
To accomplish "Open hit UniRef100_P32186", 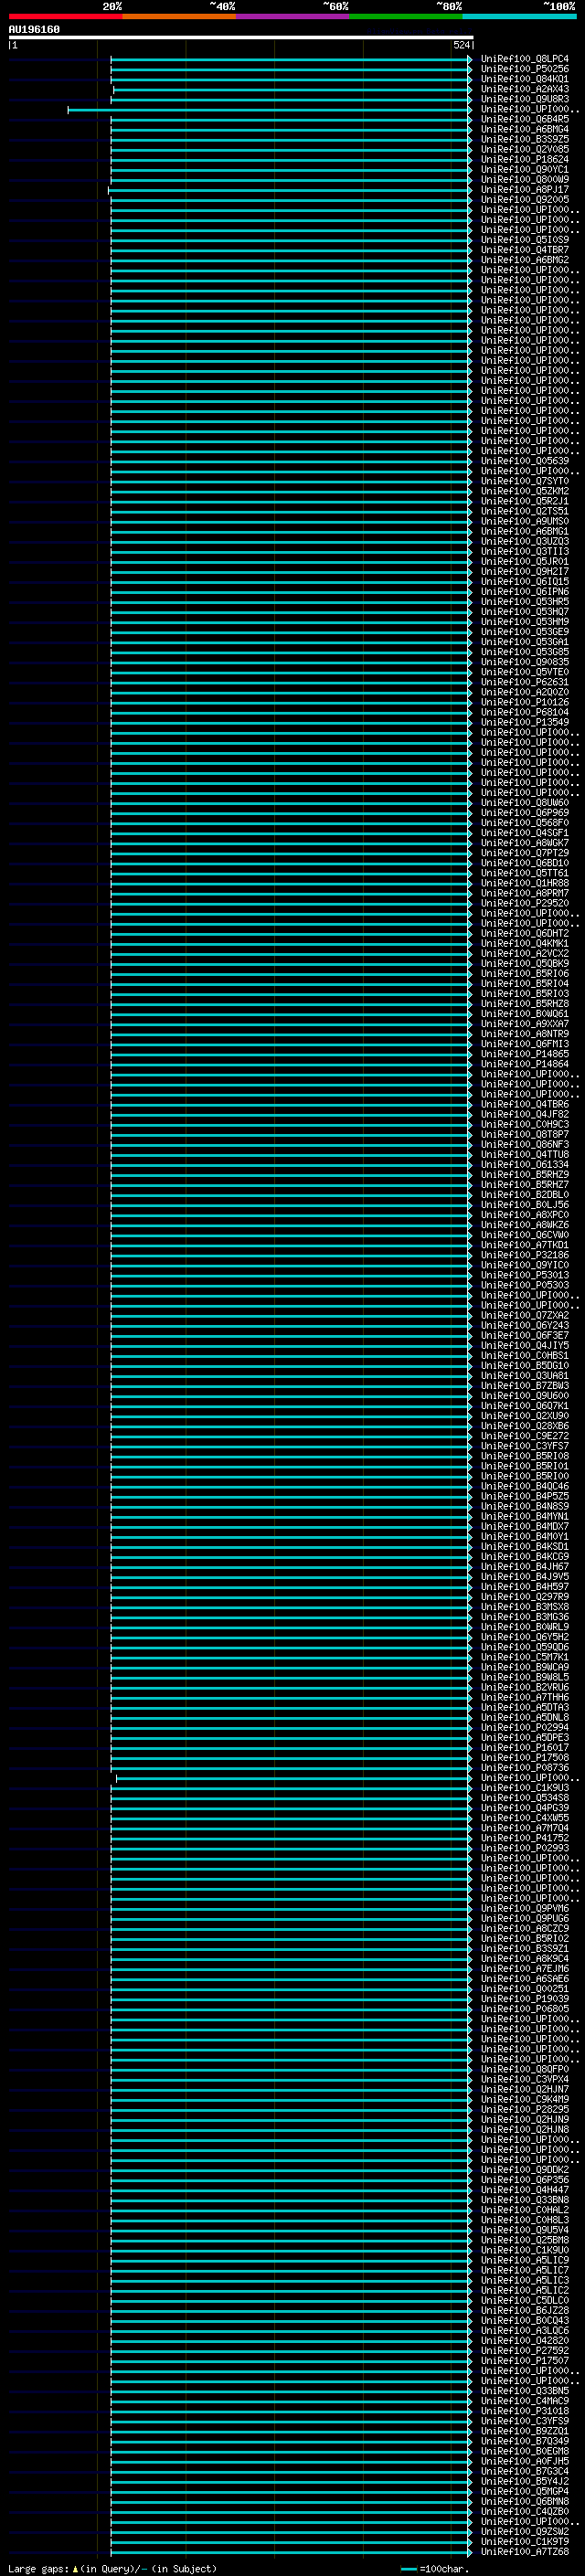I will coord(524,1255).
